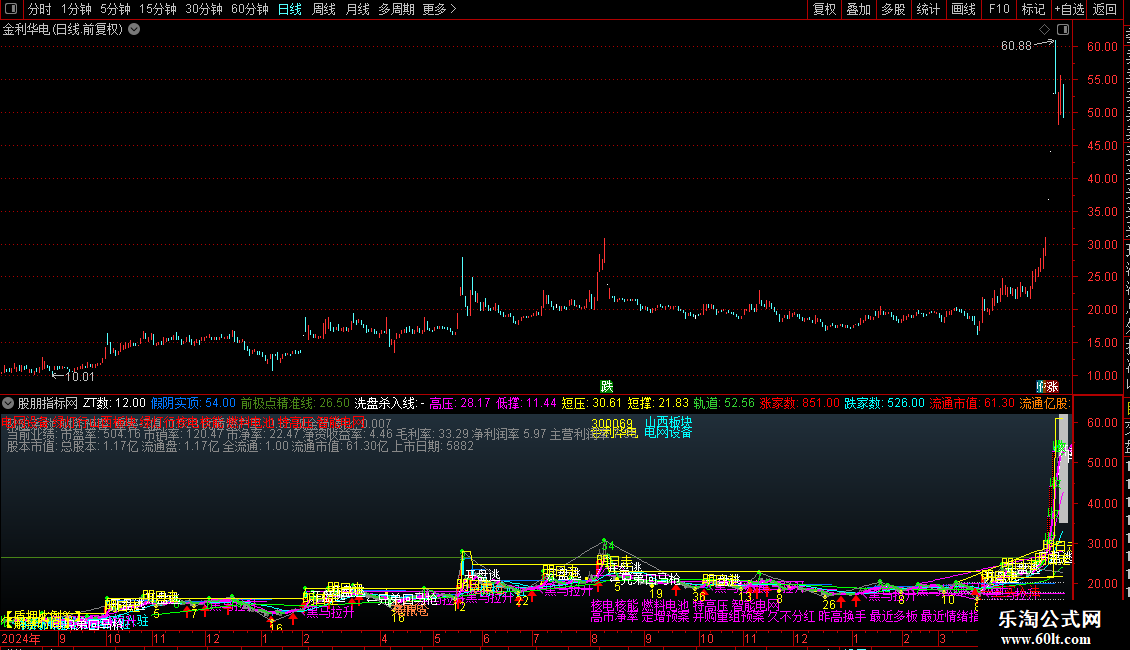Select the 30分钟 period tab

click(x=204, y=9)
